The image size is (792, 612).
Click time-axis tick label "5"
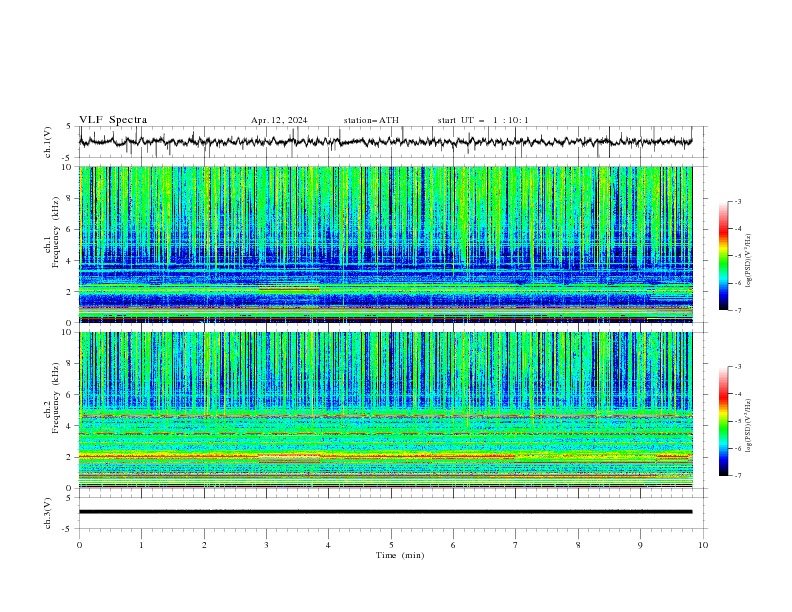click(x=391, y=545)
